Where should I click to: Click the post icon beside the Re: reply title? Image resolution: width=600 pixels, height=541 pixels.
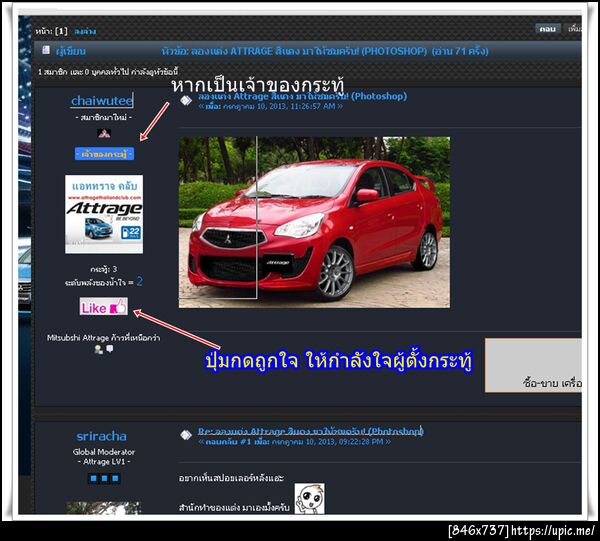point(186,435)
